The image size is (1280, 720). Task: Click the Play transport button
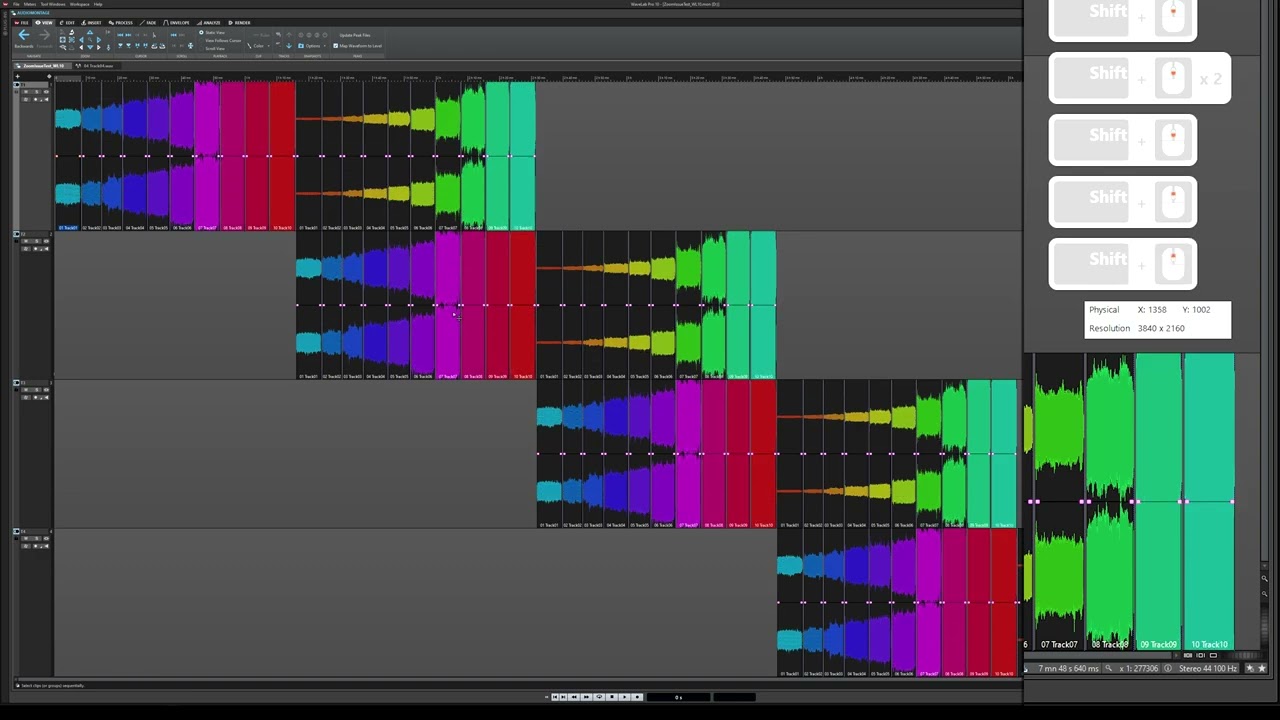pos(625,697)
